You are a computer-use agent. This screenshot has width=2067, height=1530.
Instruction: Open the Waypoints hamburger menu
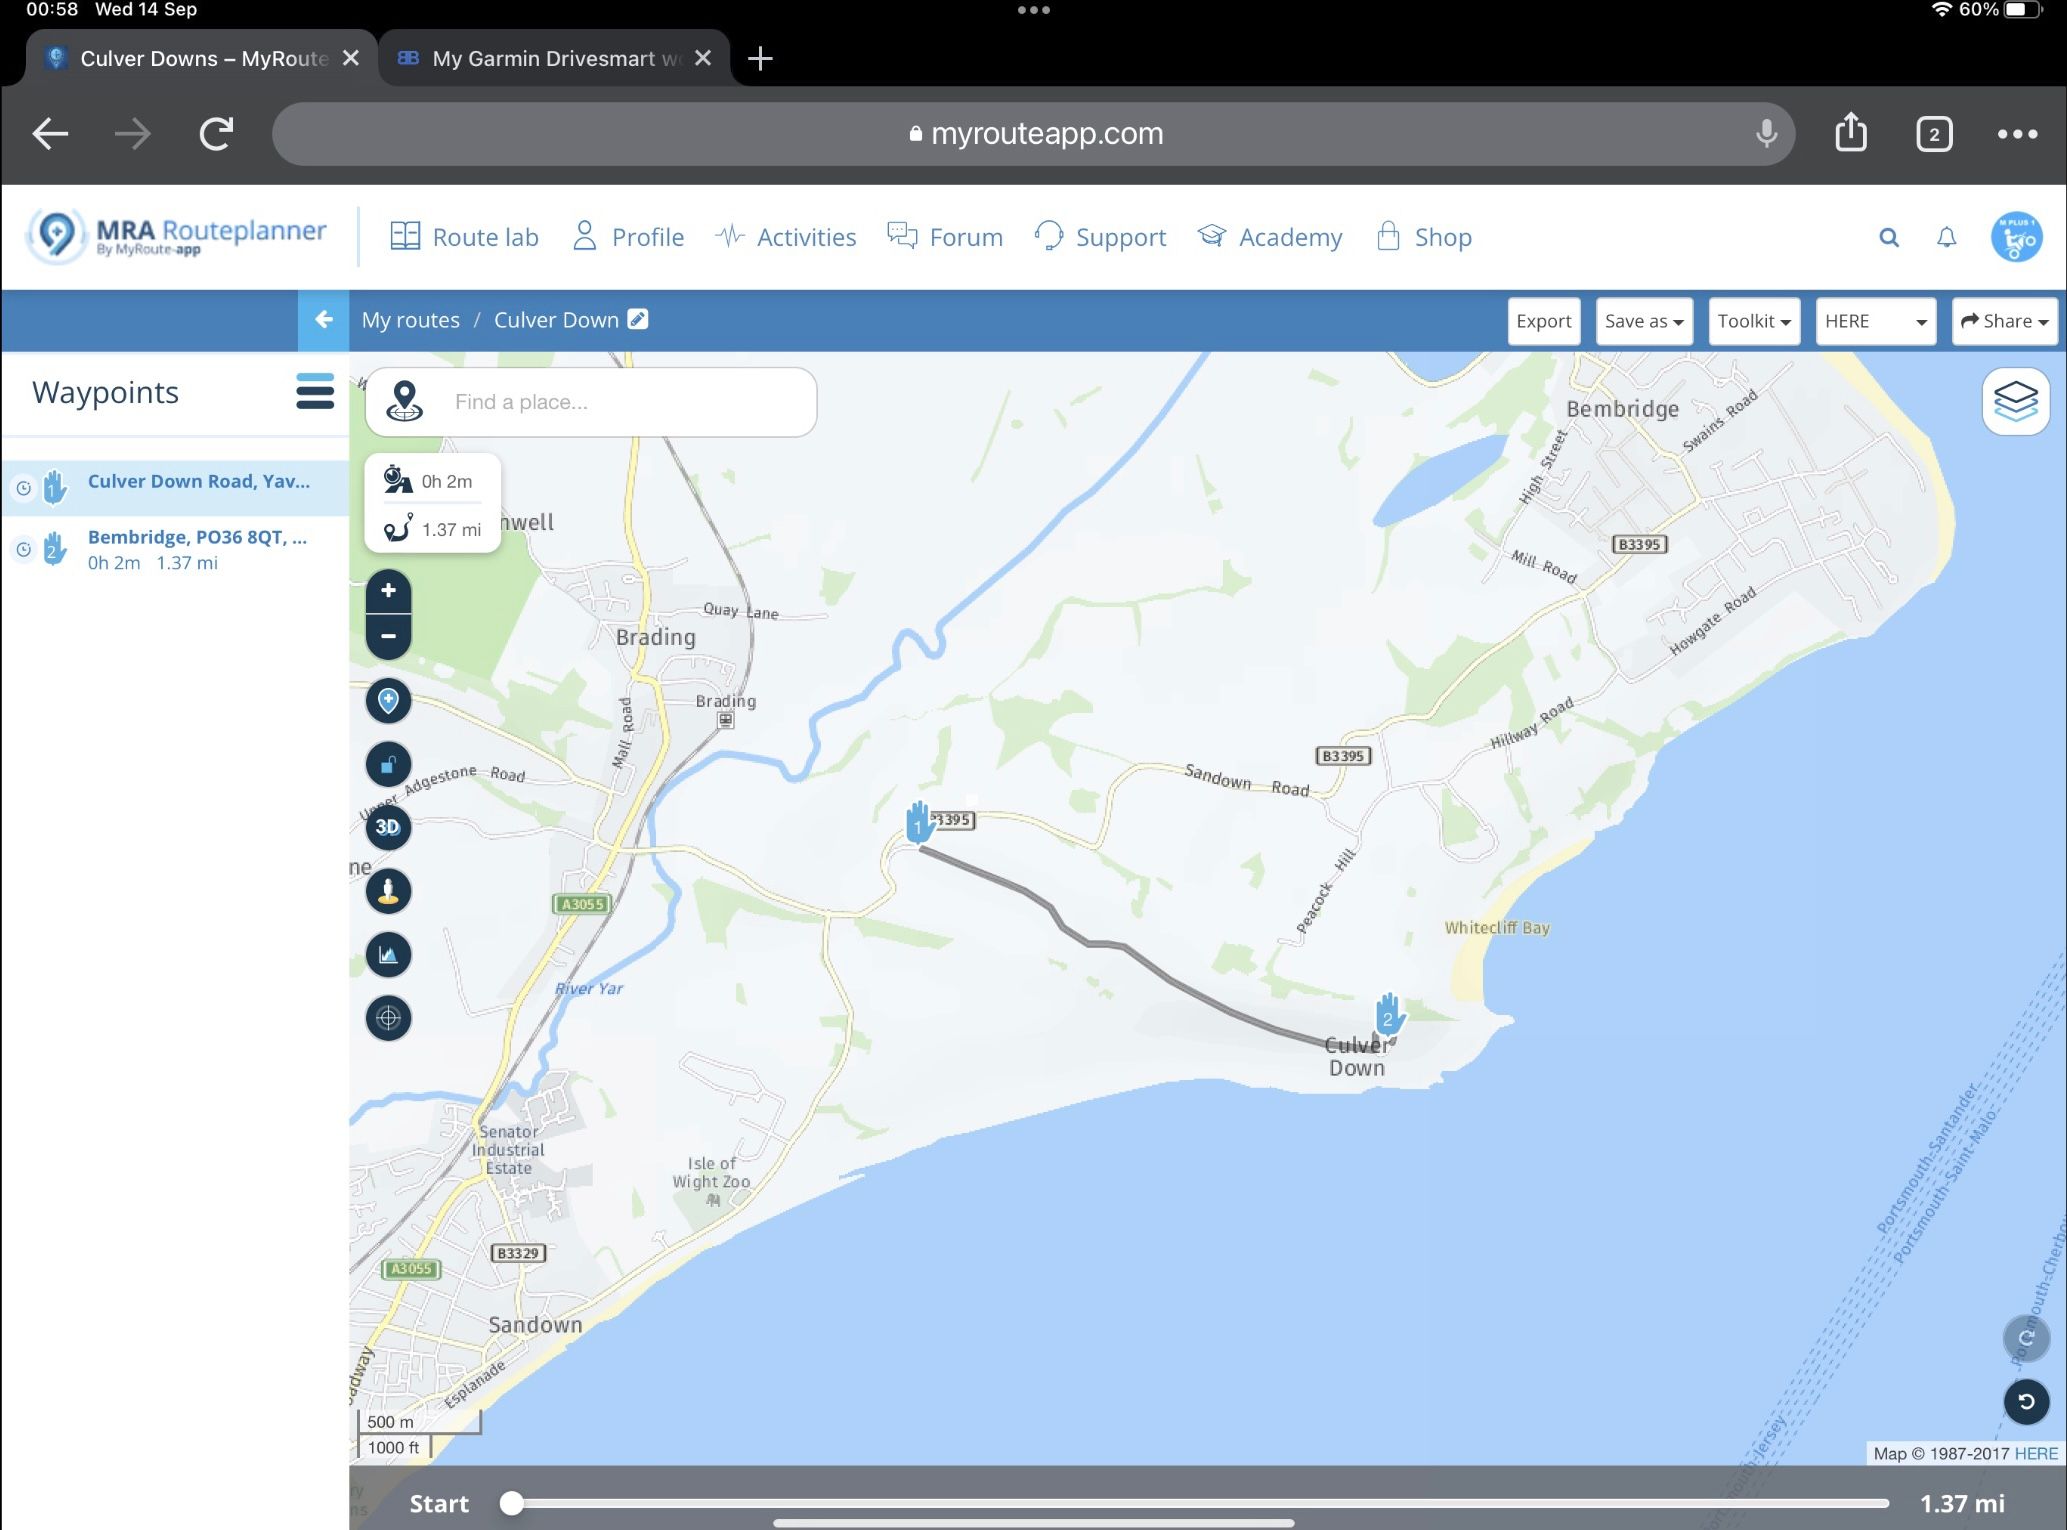pos(315,392)
